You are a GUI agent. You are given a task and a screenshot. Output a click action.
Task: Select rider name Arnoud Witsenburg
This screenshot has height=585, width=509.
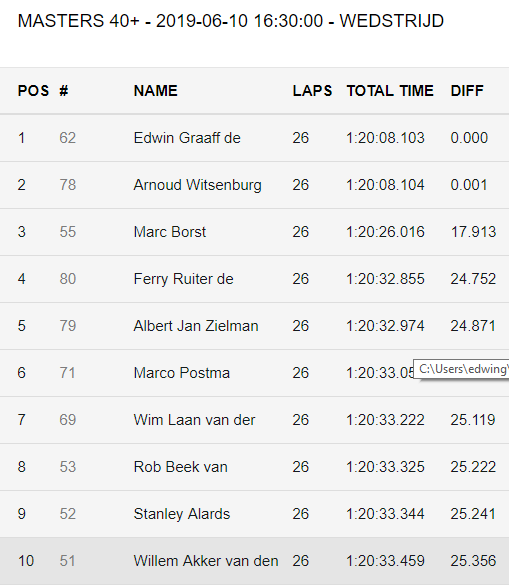point(197,185)
